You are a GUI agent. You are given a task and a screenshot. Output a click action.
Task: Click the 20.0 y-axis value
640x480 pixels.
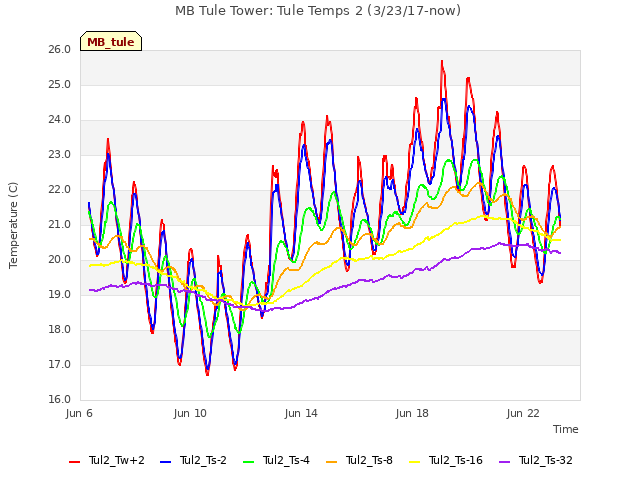(60, 260)
